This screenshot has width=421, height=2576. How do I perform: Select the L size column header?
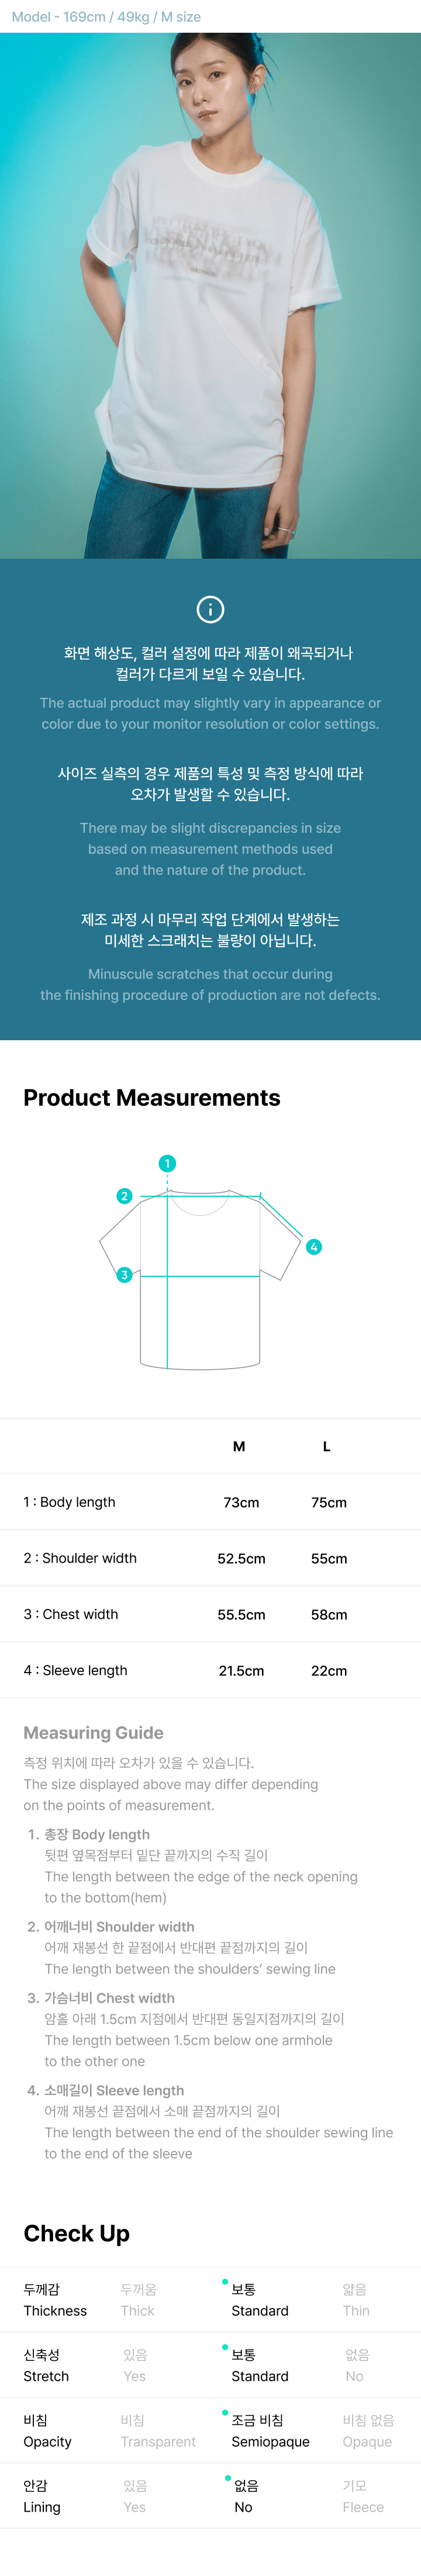point(327,1446)
